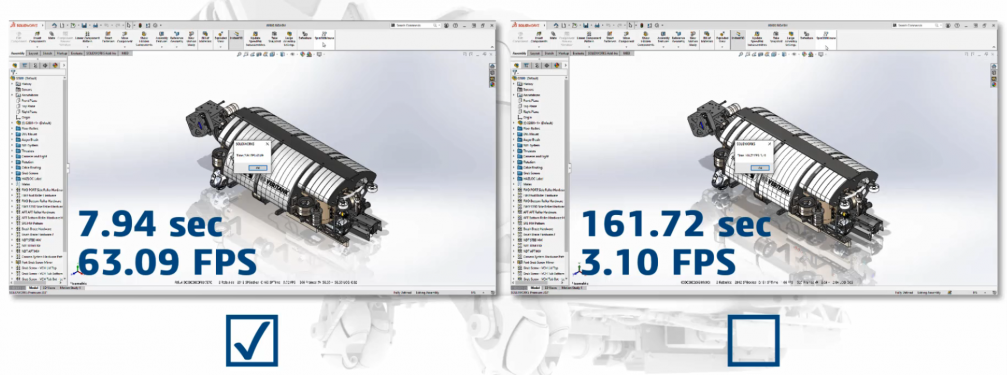Select the Mate tool in the 161.72 sec window
The height and width of the screenshot is (375, 1007).
[x=554, y=35]
